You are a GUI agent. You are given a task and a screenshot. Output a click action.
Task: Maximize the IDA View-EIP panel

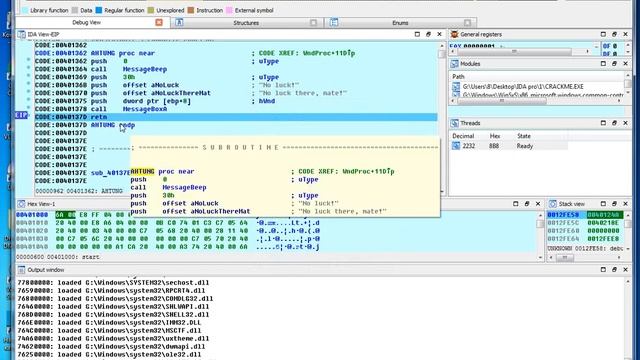point(417,34)
